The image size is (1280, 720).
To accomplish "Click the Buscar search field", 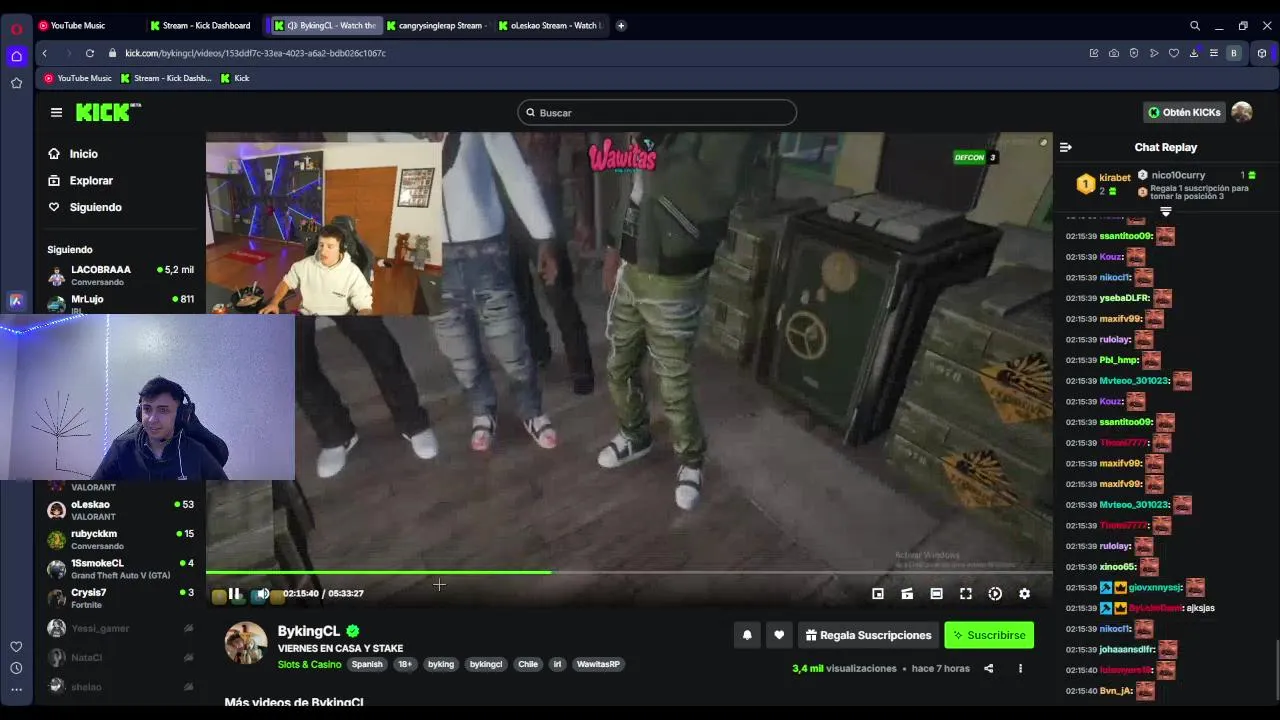I will (x=657, y=112).
